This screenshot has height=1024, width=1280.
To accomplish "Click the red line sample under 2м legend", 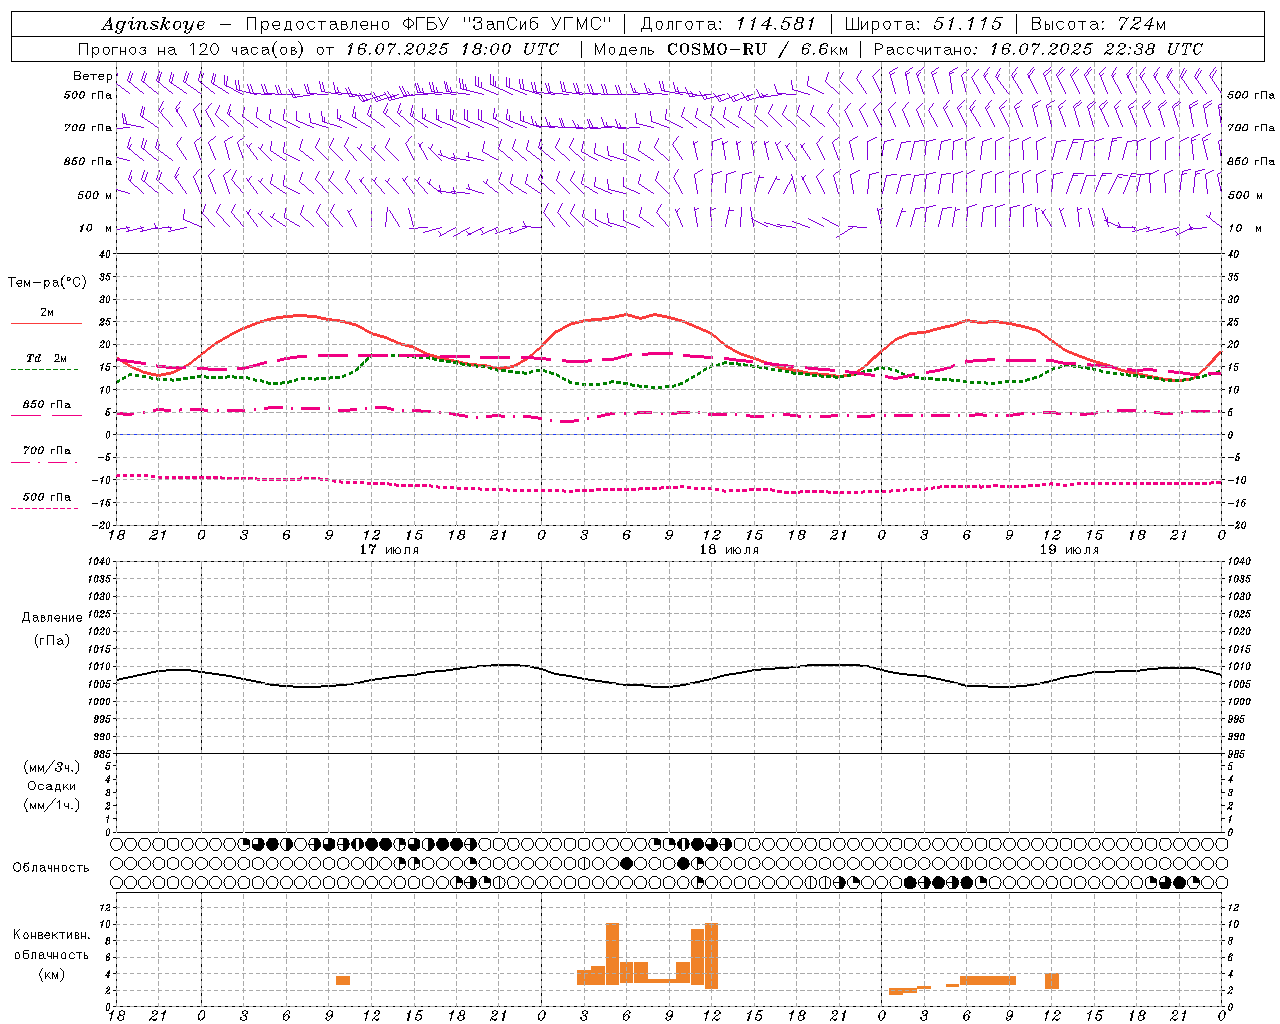I will coord(46,324).
